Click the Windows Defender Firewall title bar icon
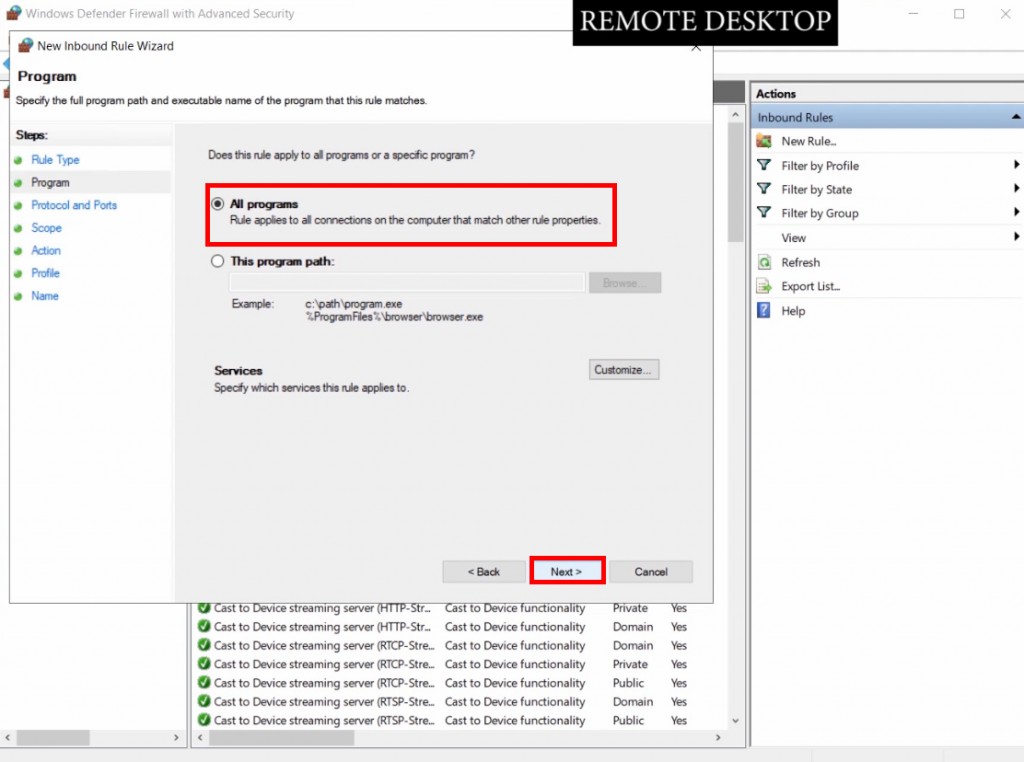This screenshot has width=1024, height=762. [13, 13]
